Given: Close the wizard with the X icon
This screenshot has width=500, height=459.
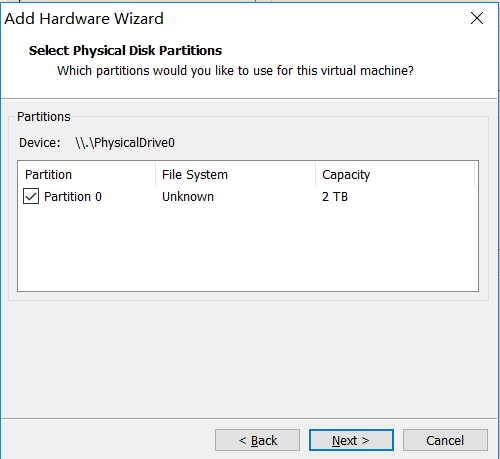Looking at the screenshot, I should point(477,18).
